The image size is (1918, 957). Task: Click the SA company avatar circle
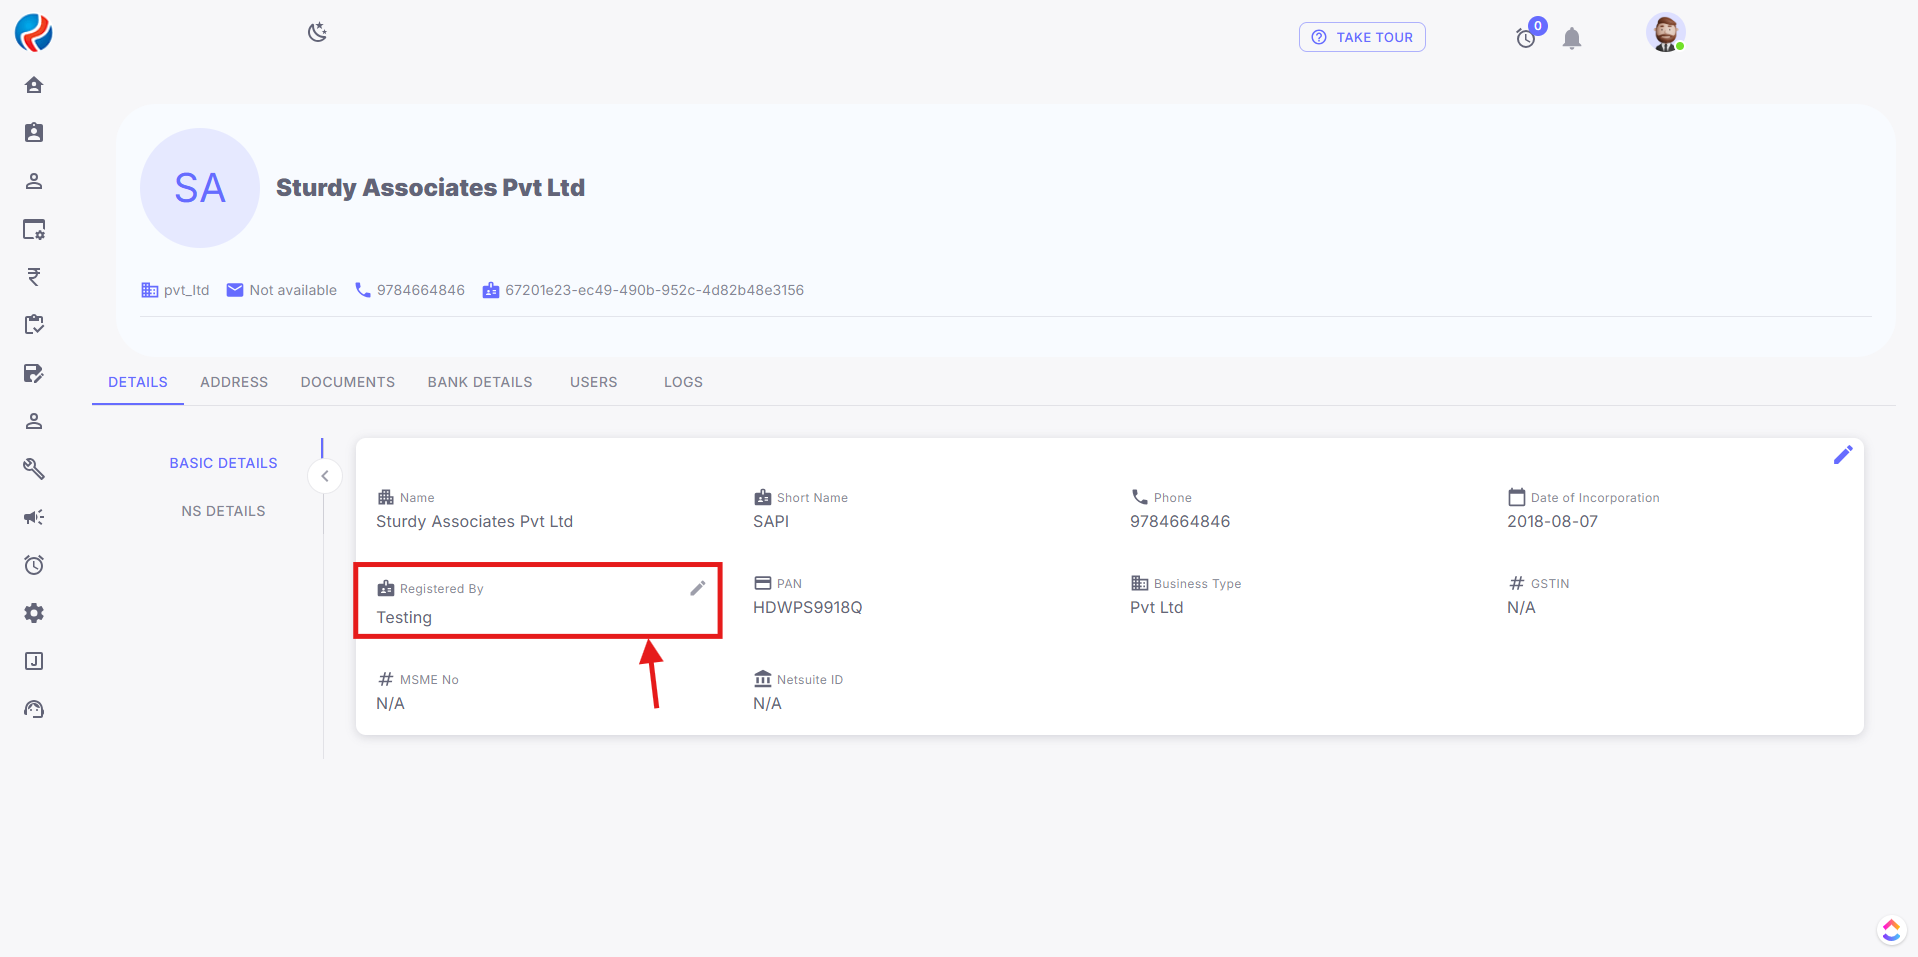point(200,188)
